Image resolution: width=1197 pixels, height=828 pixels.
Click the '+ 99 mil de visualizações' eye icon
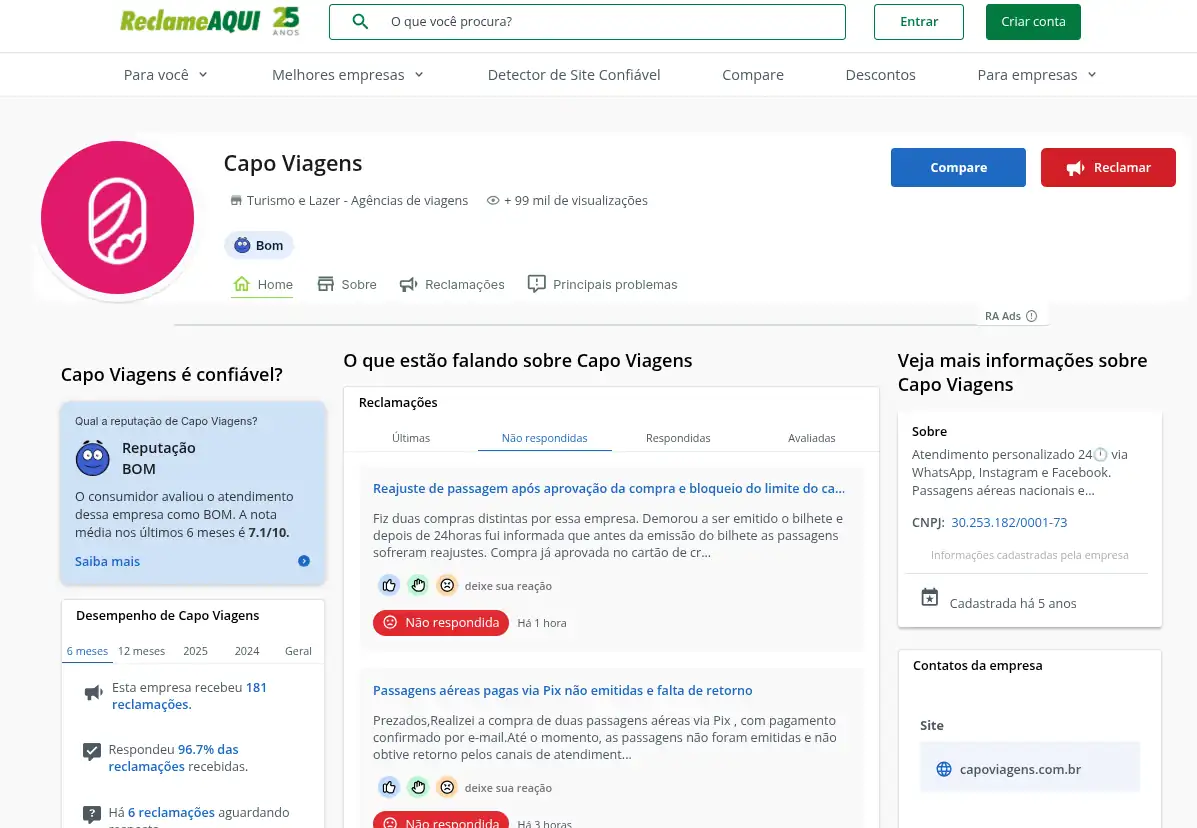[493, 201]
